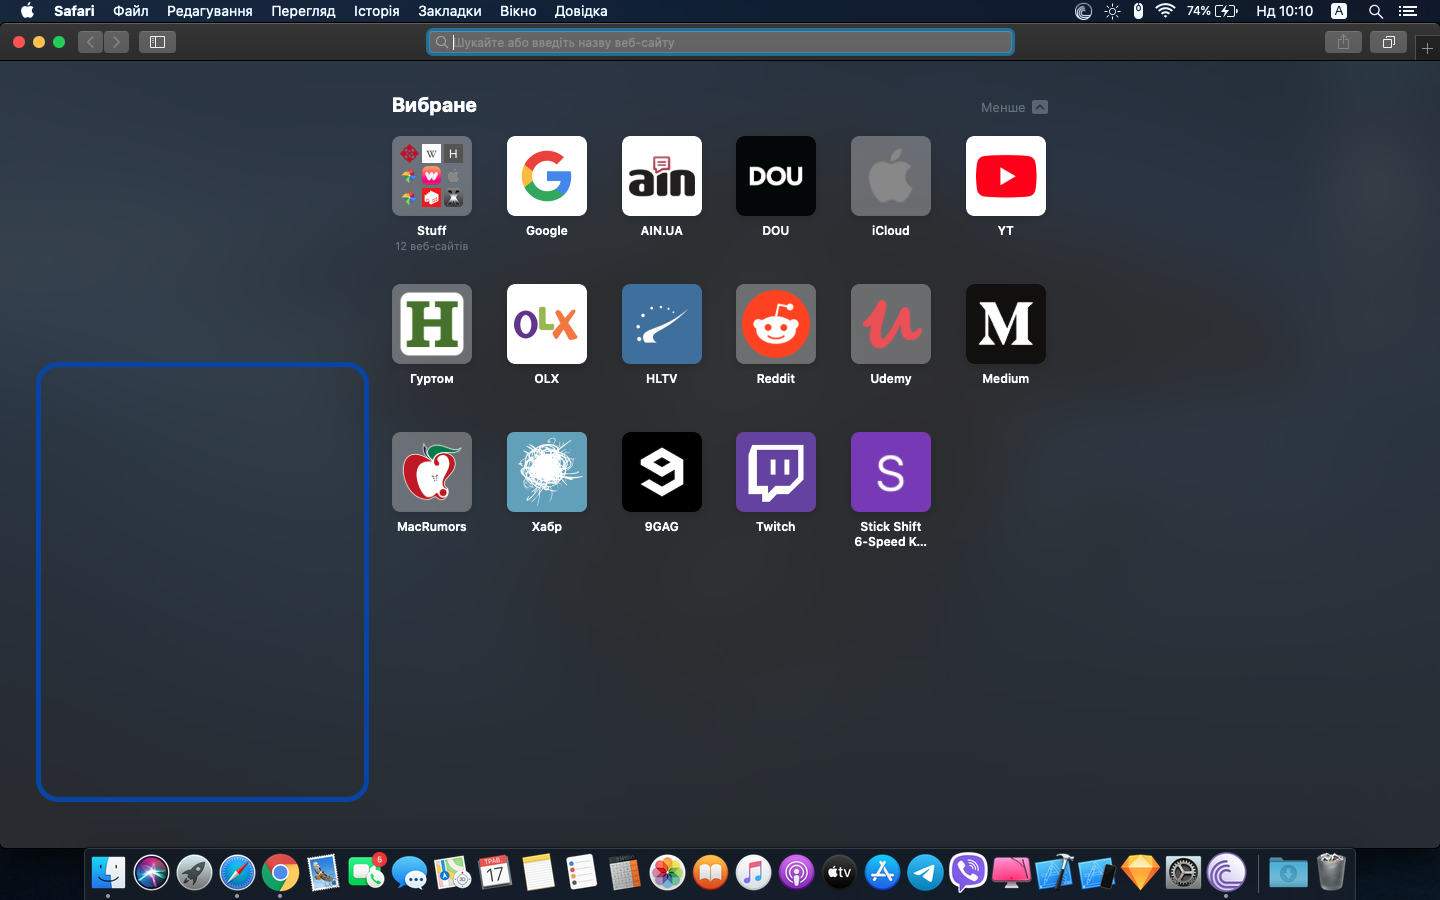Open the Закладки menu
Image resolution: width=1440 pixels, height=900 pixels.
coord(450,11)
